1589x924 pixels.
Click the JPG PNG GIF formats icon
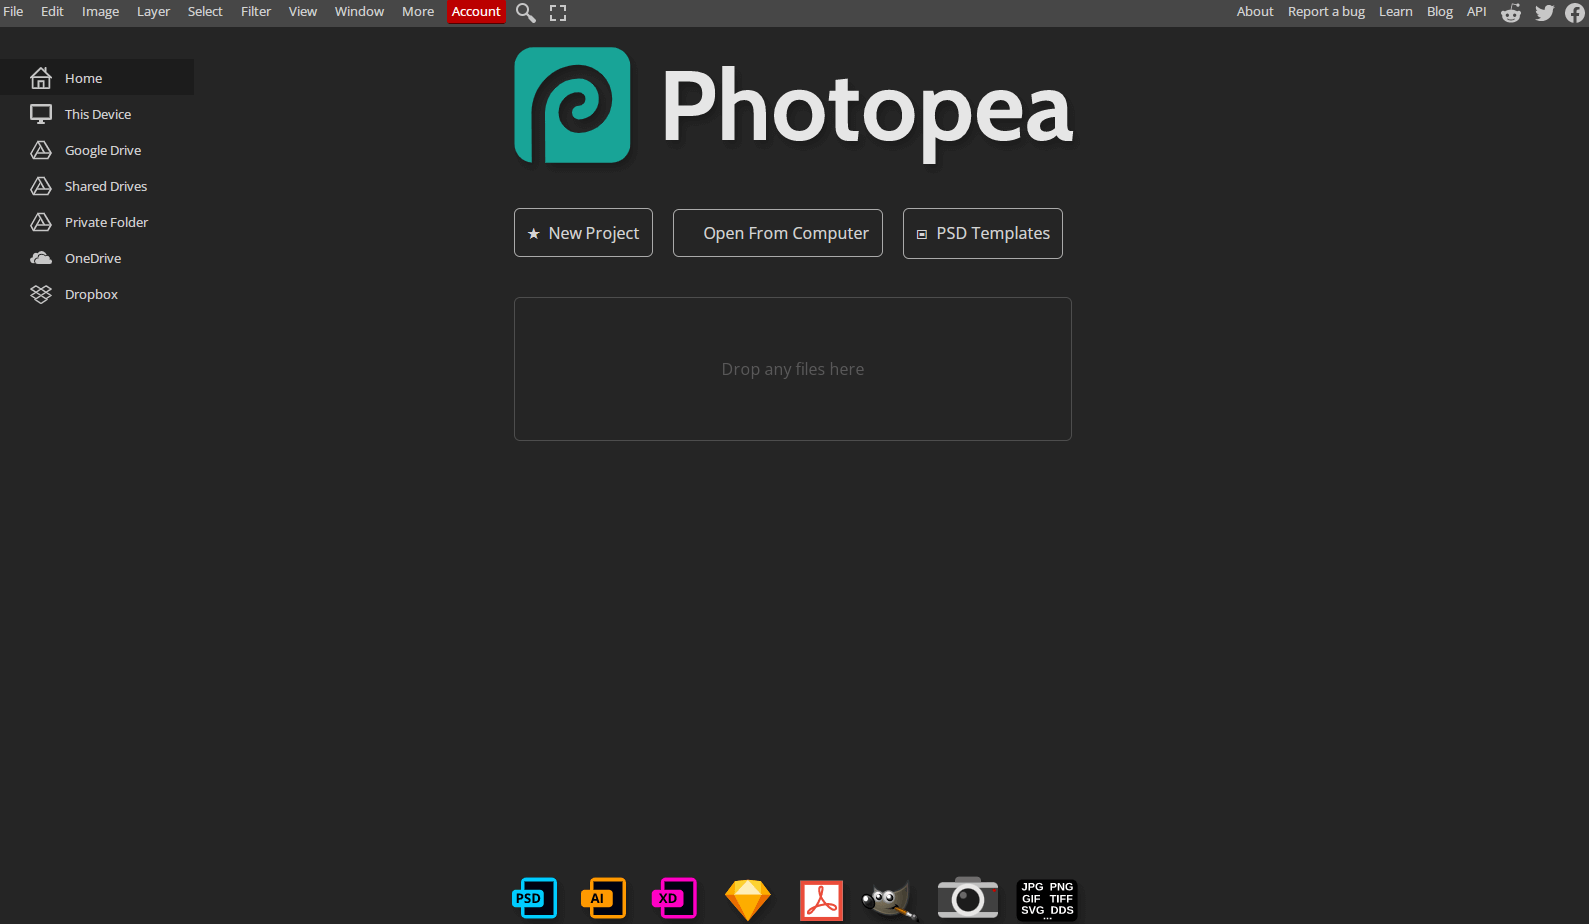[x=1047, y=899]
